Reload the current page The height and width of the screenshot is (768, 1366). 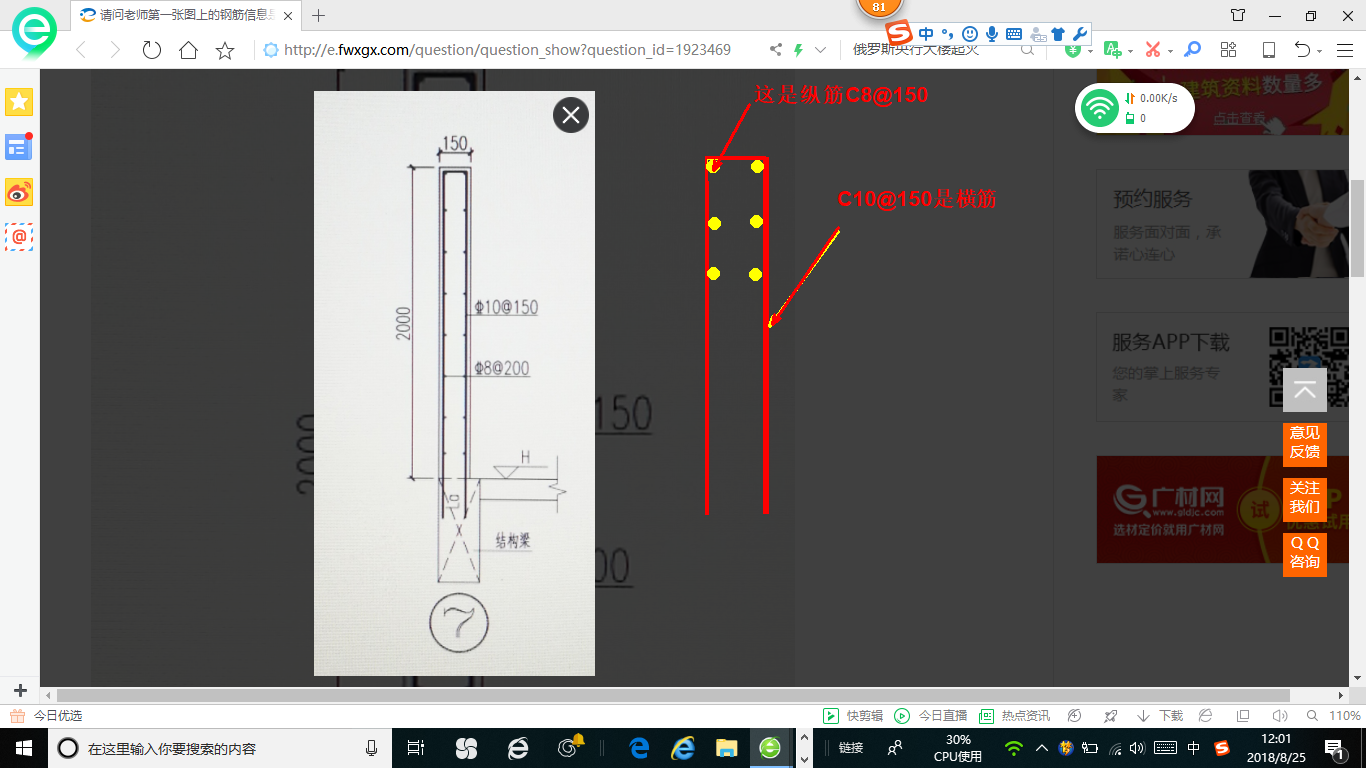(x=151, y=50)
